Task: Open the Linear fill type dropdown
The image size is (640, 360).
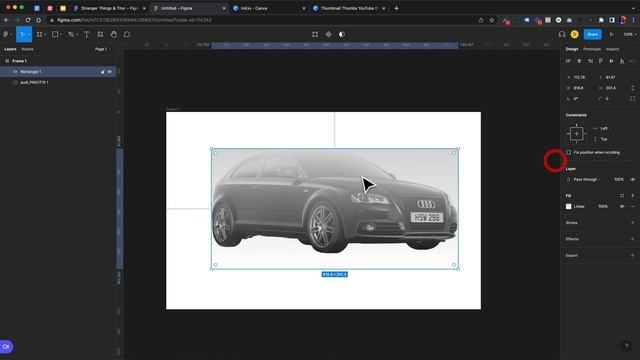Action: pos(579,207)
